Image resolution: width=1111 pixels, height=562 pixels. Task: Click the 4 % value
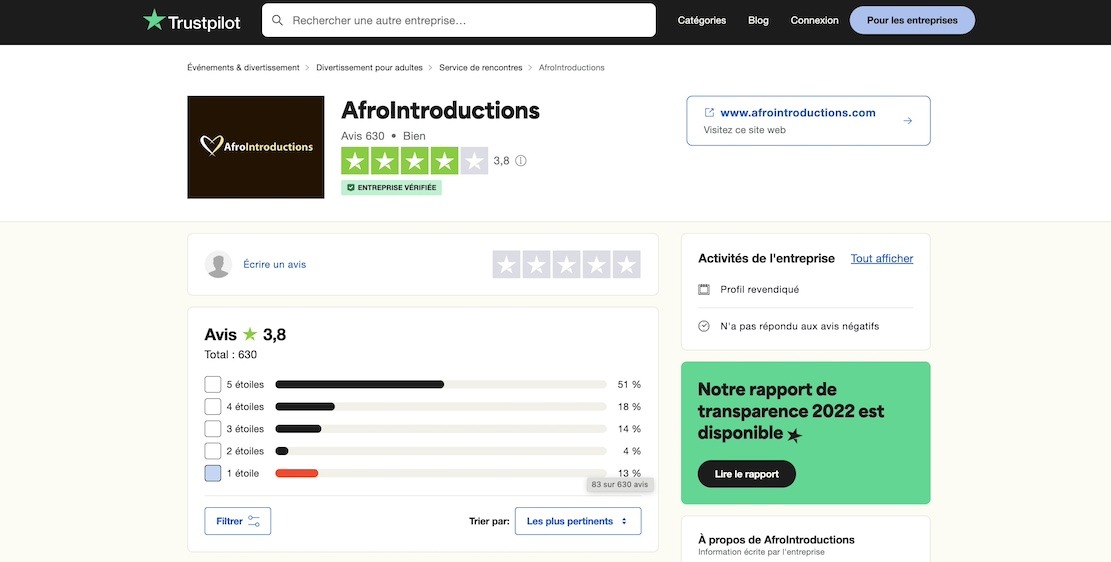(632, 451)
